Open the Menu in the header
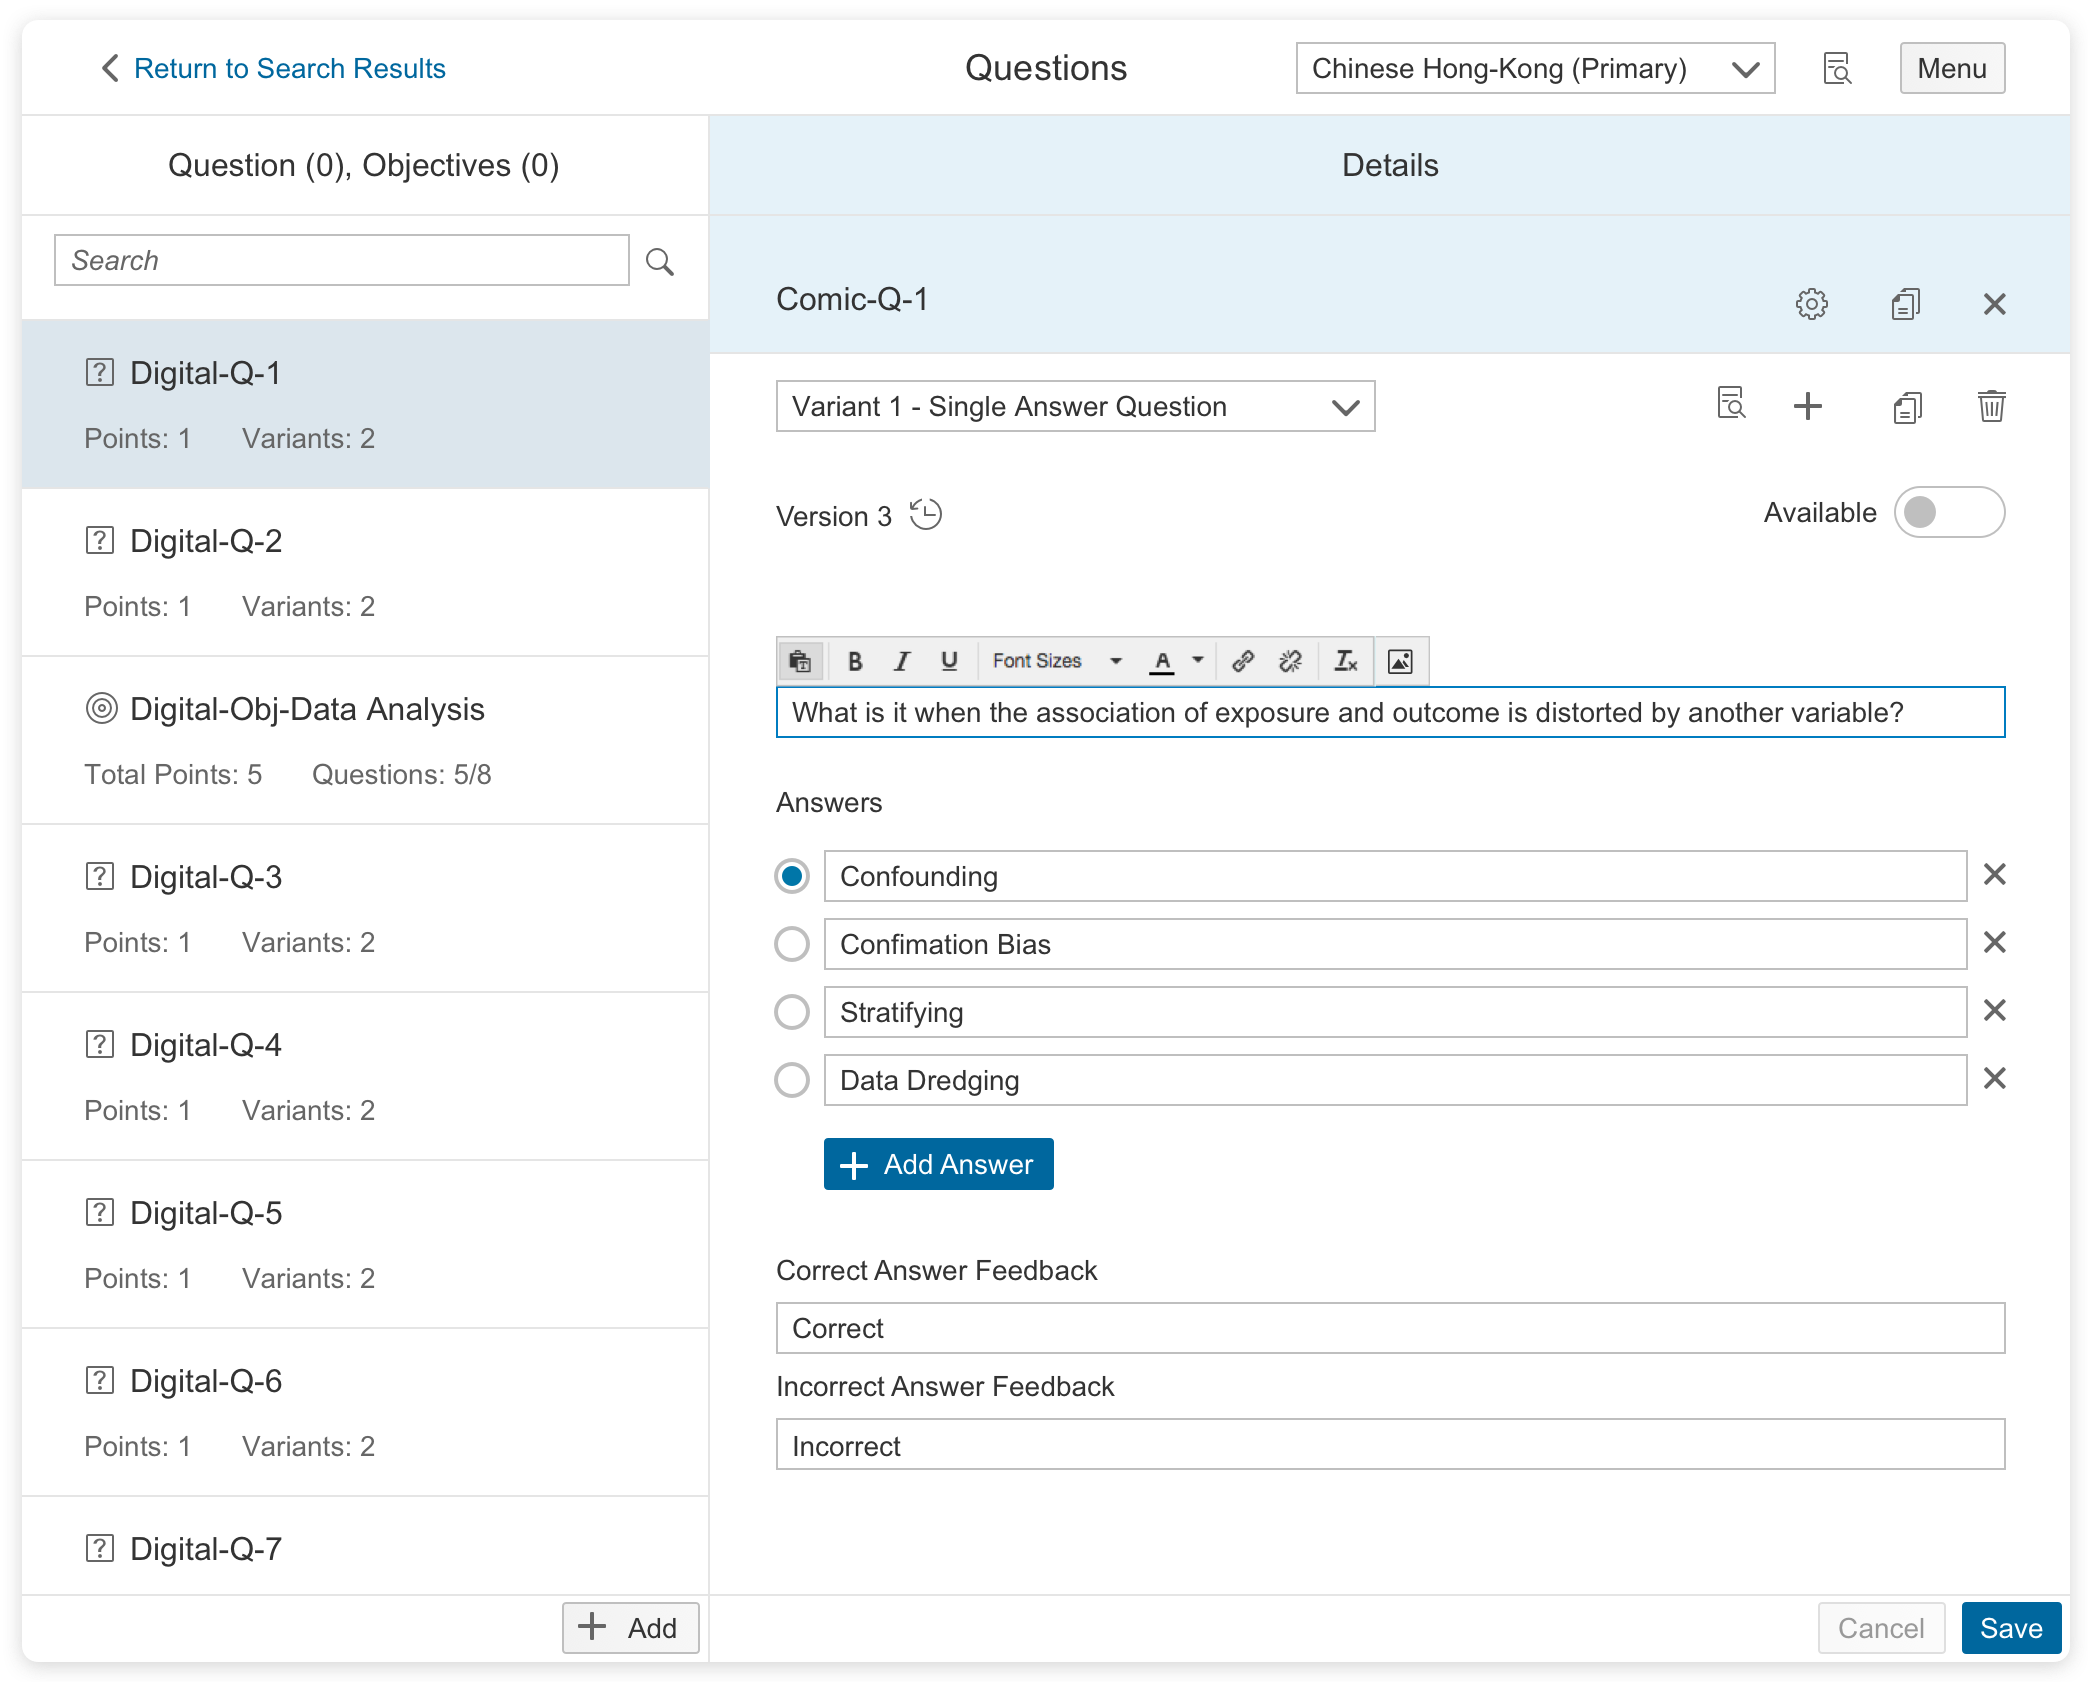The height and width of the screenshot is (1682, 2088). pos(1951,68)
